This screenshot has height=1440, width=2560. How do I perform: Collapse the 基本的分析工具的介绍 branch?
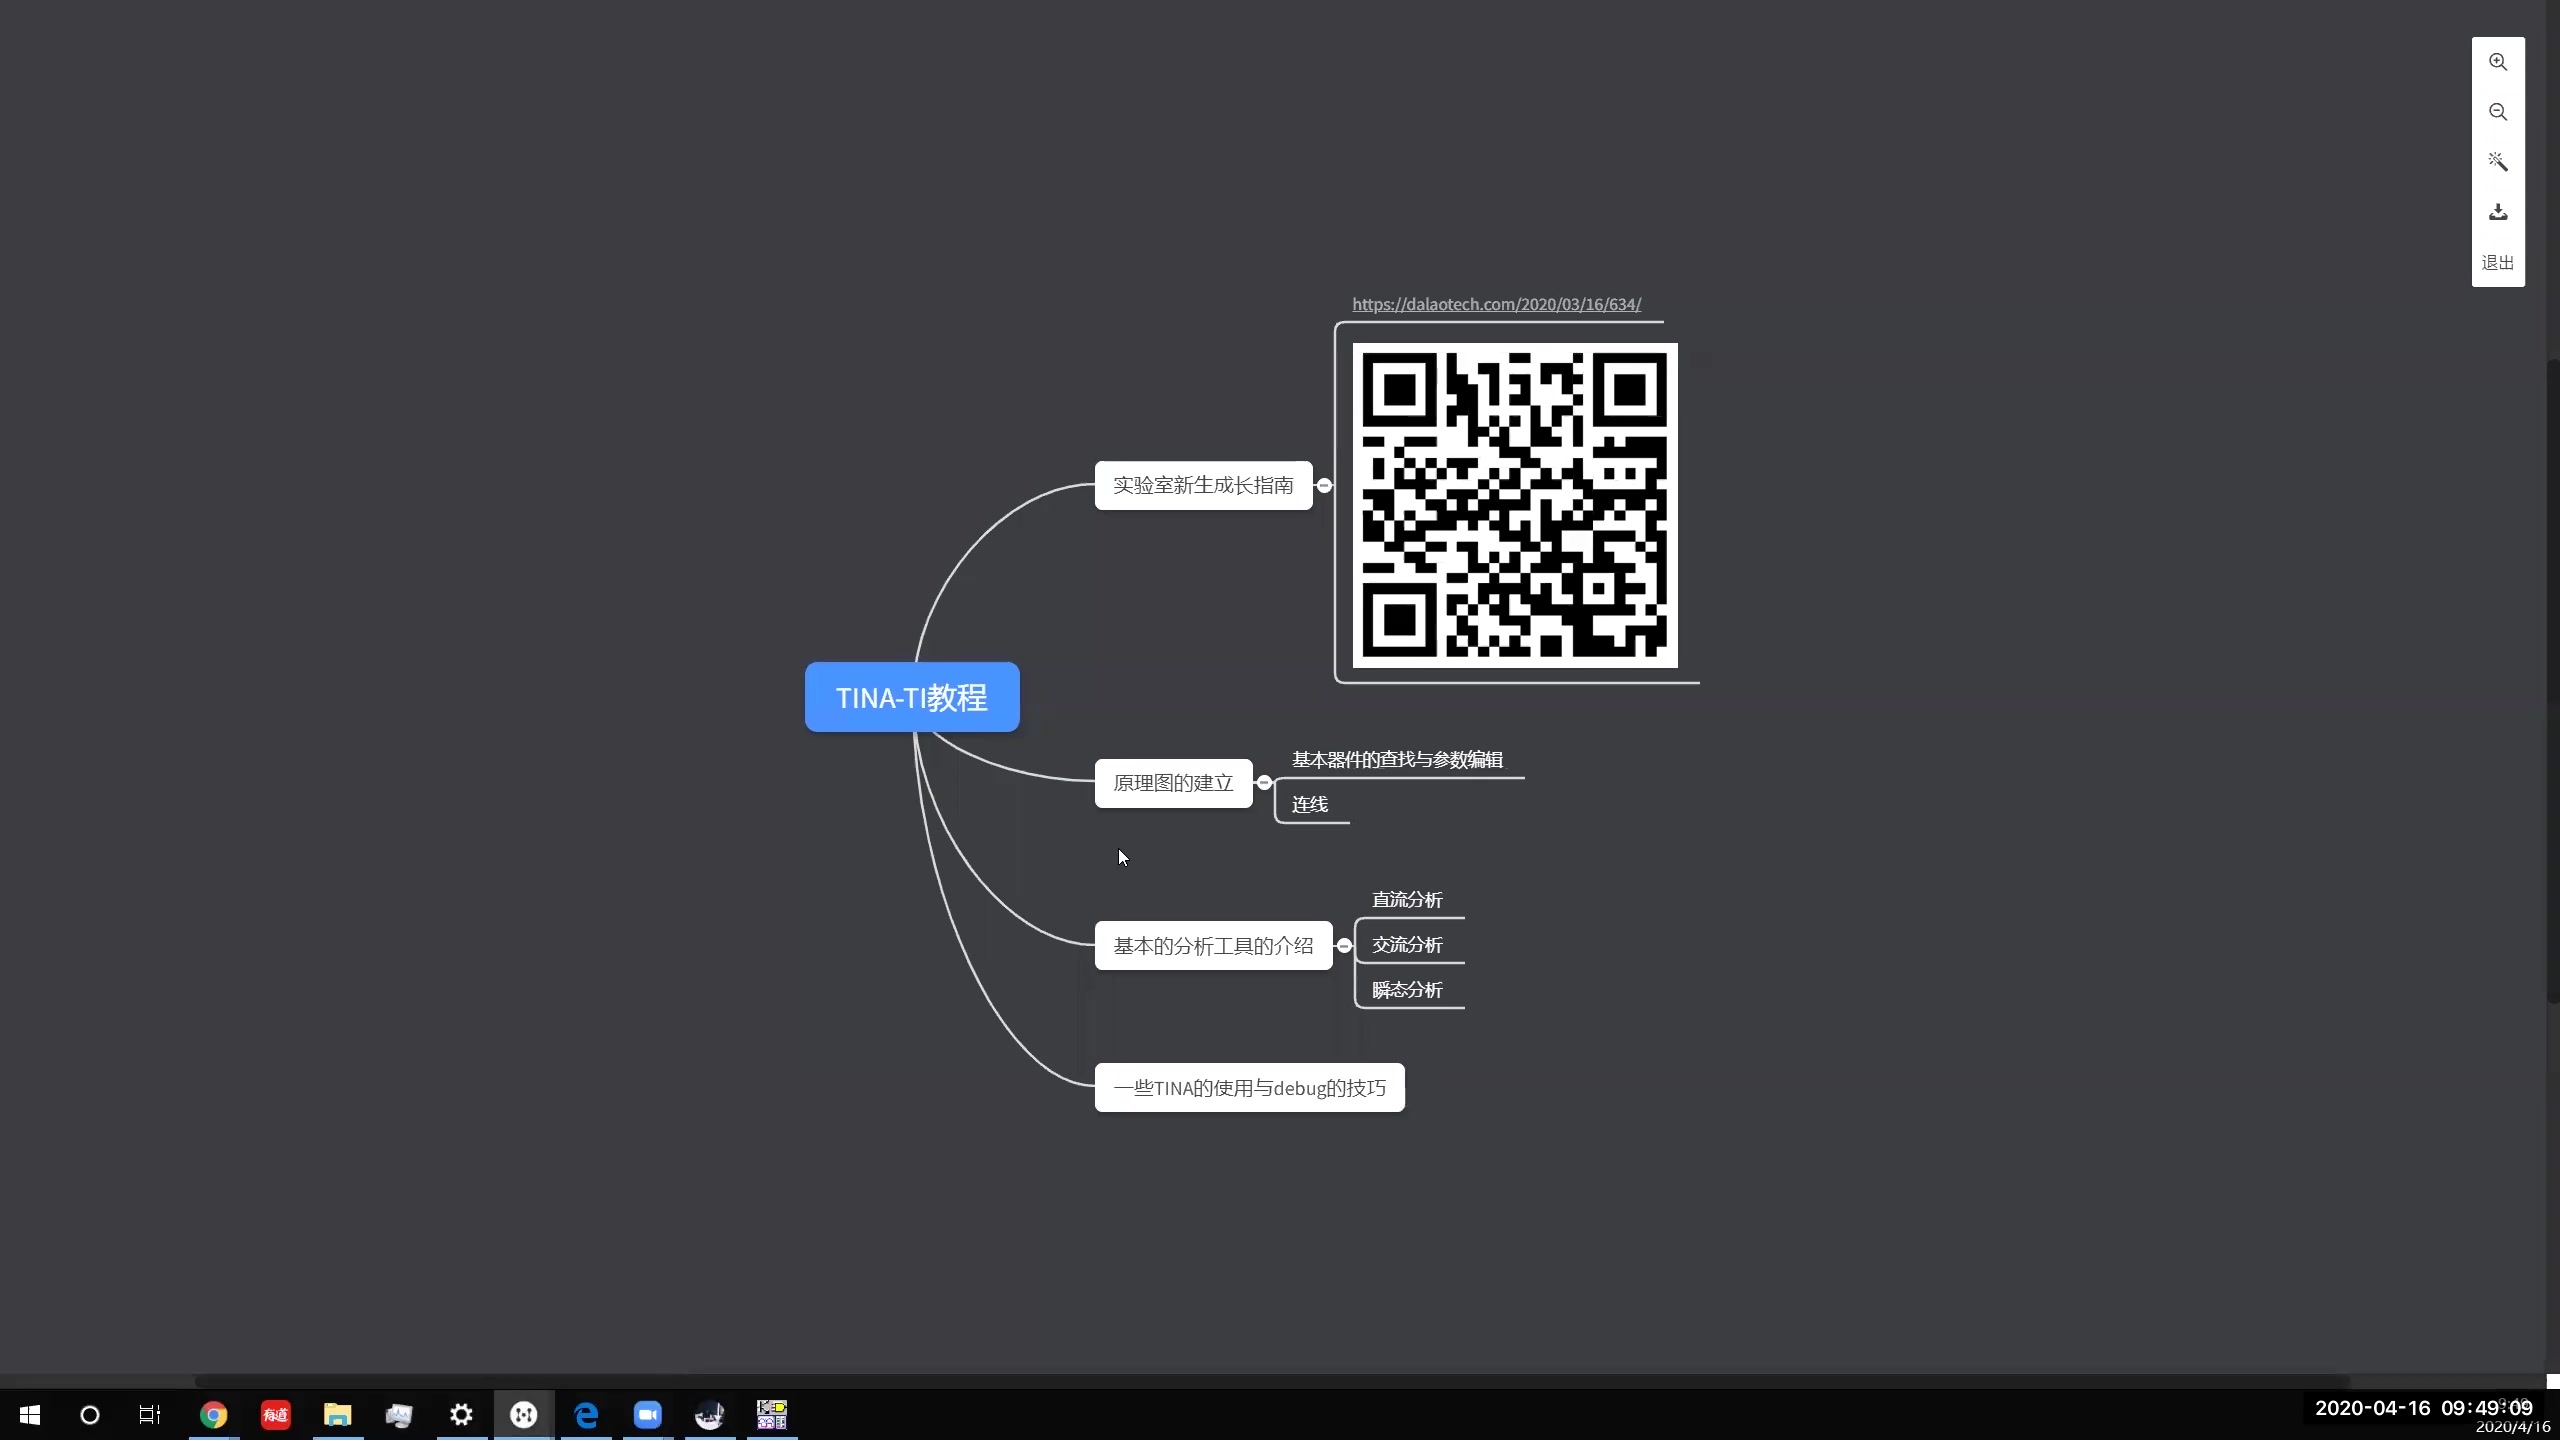tap(1344, 946)
